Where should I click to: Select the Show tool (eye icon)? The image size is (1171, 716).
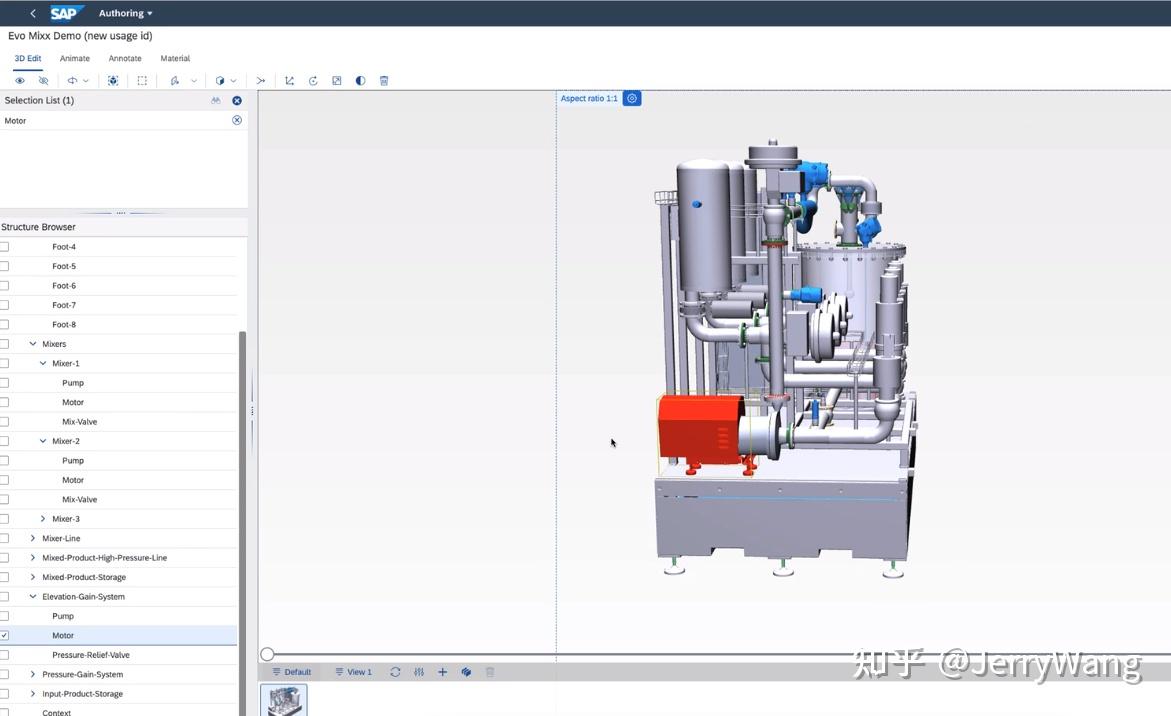(19, 80)
